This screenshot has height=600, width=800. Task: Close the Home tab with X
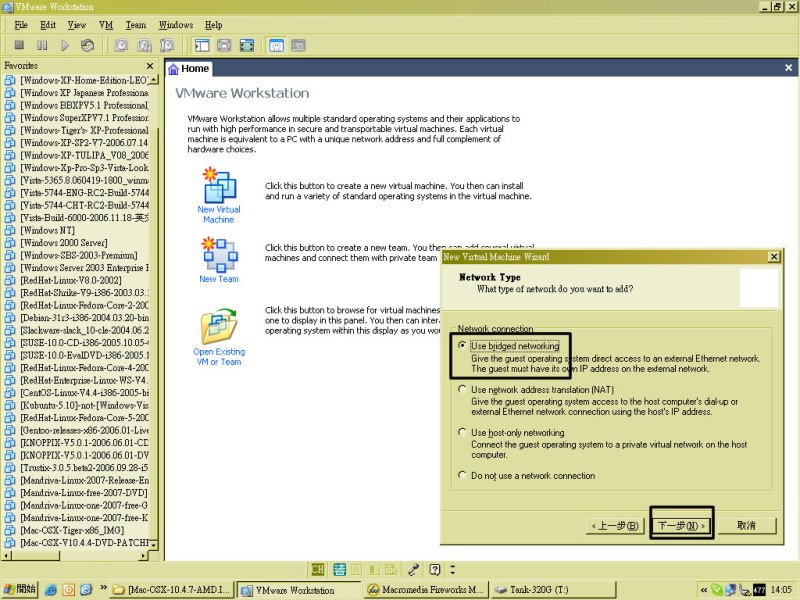pos(788,68)
